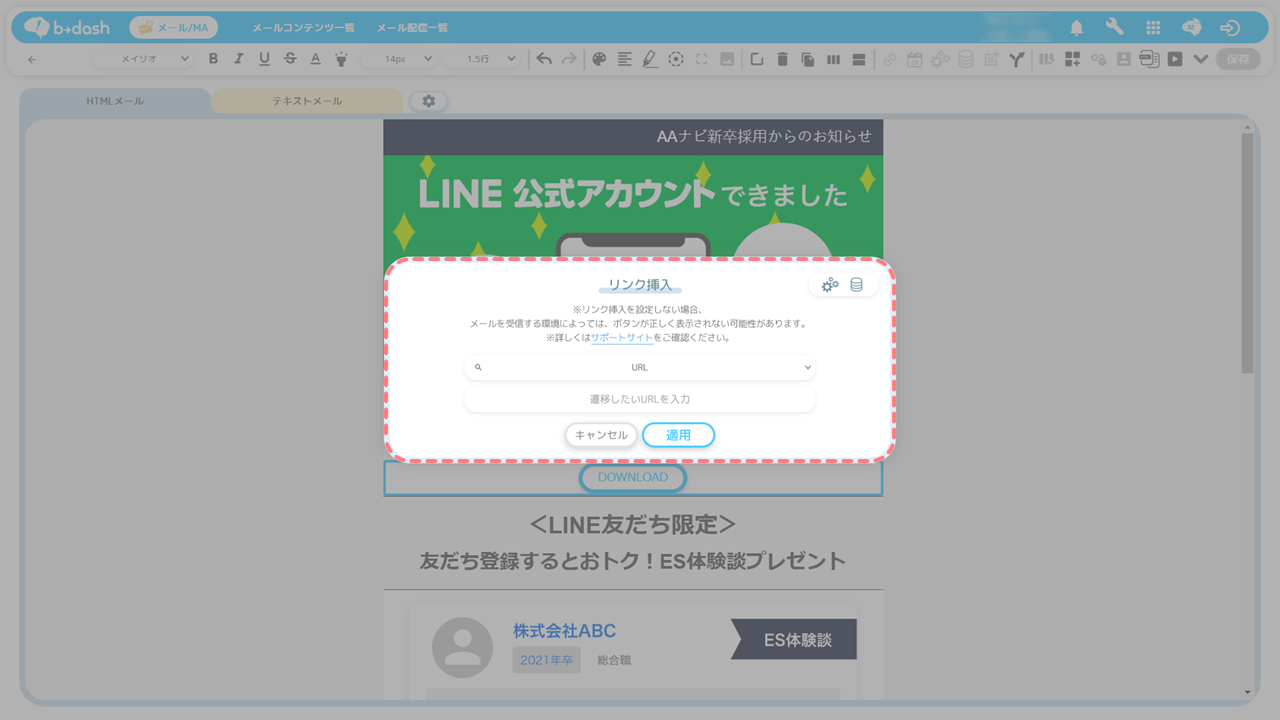Click the ES体験談 ribbon label
1280x720 pixels.
click(x=795, y=640)
